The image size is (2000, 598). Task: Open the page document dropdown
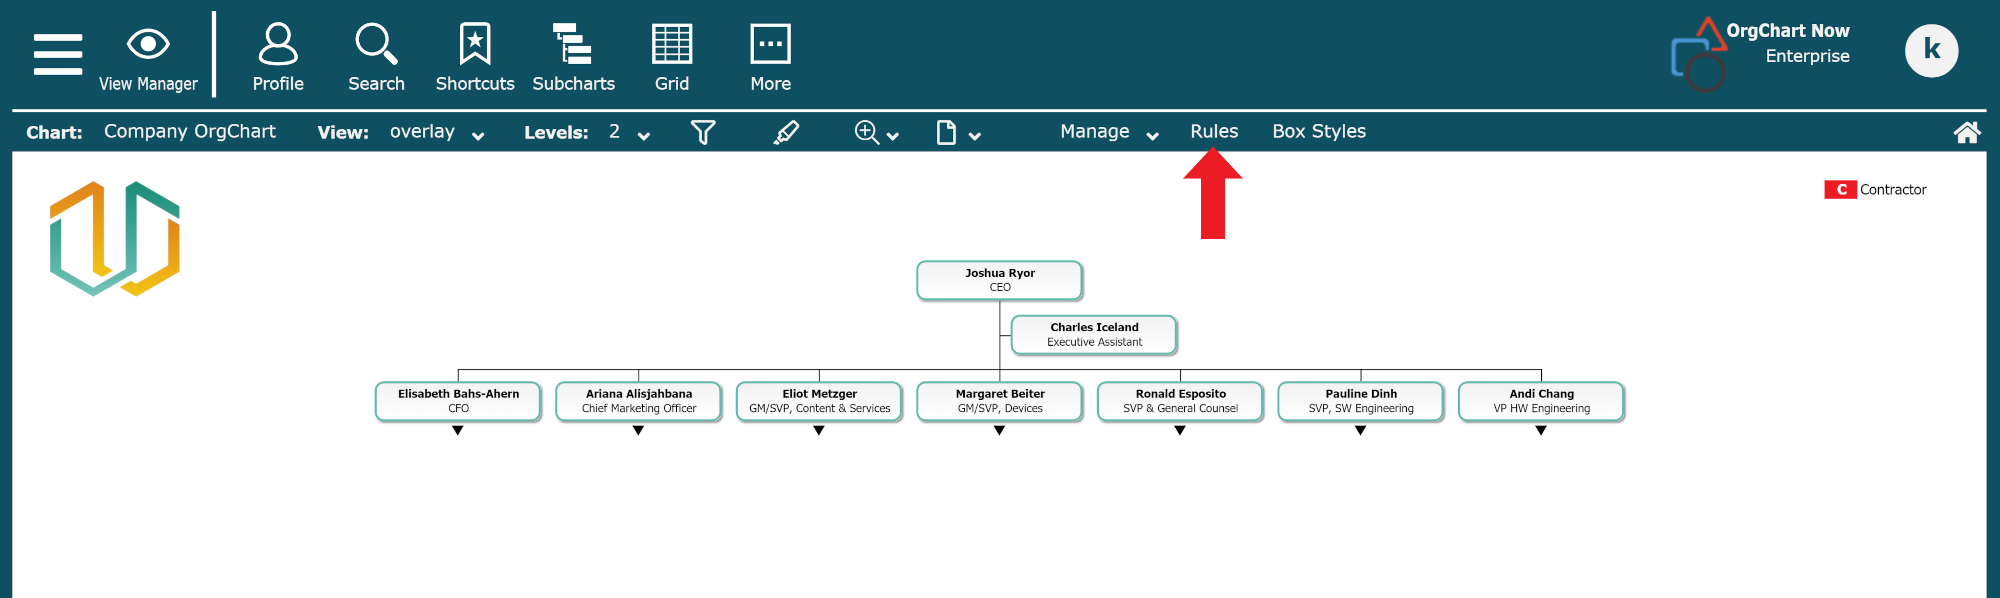pyautogui.click(x=957, y=132)
